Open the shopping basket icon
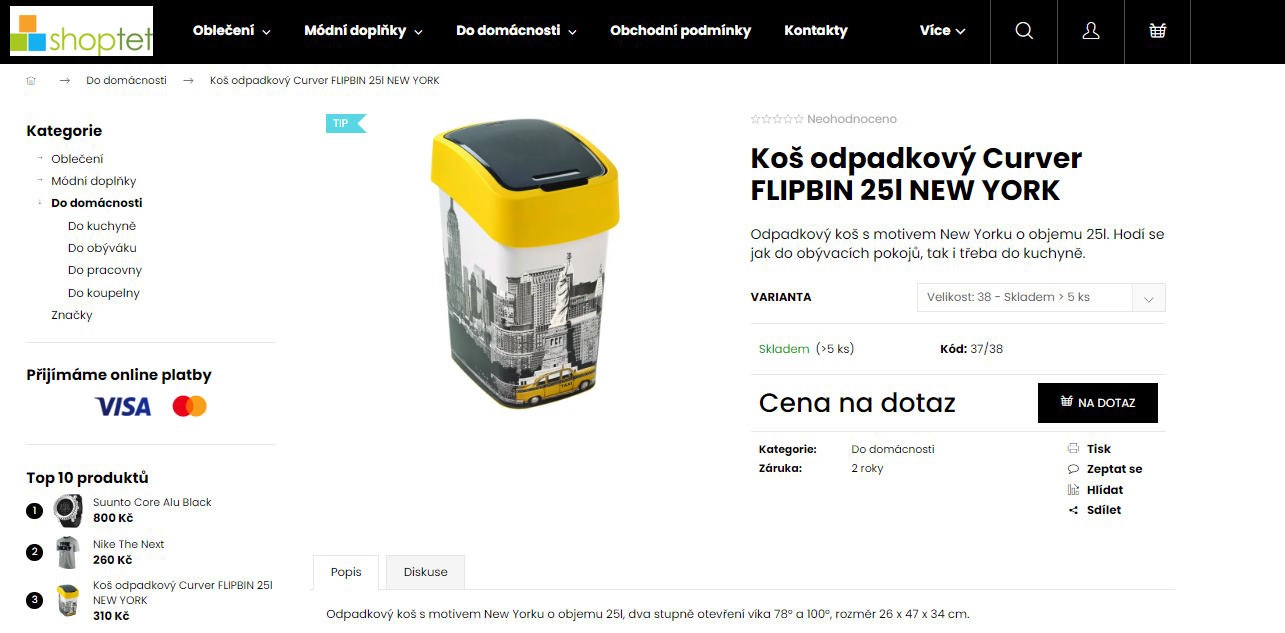1285x633 pixels. 1157,31
